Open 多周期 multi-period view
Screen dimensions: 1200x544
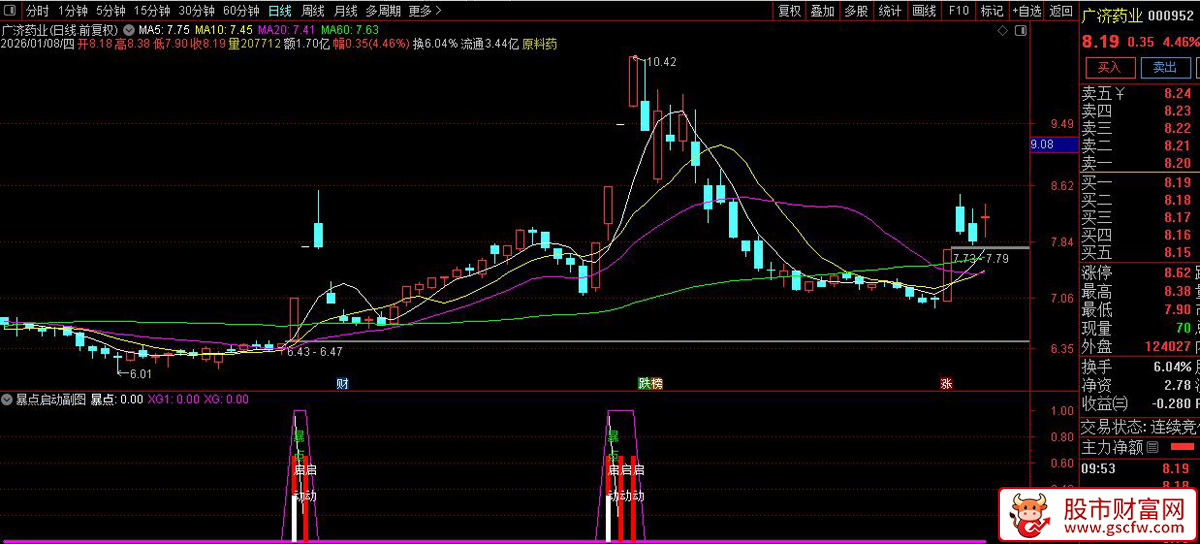pos(383,11)
